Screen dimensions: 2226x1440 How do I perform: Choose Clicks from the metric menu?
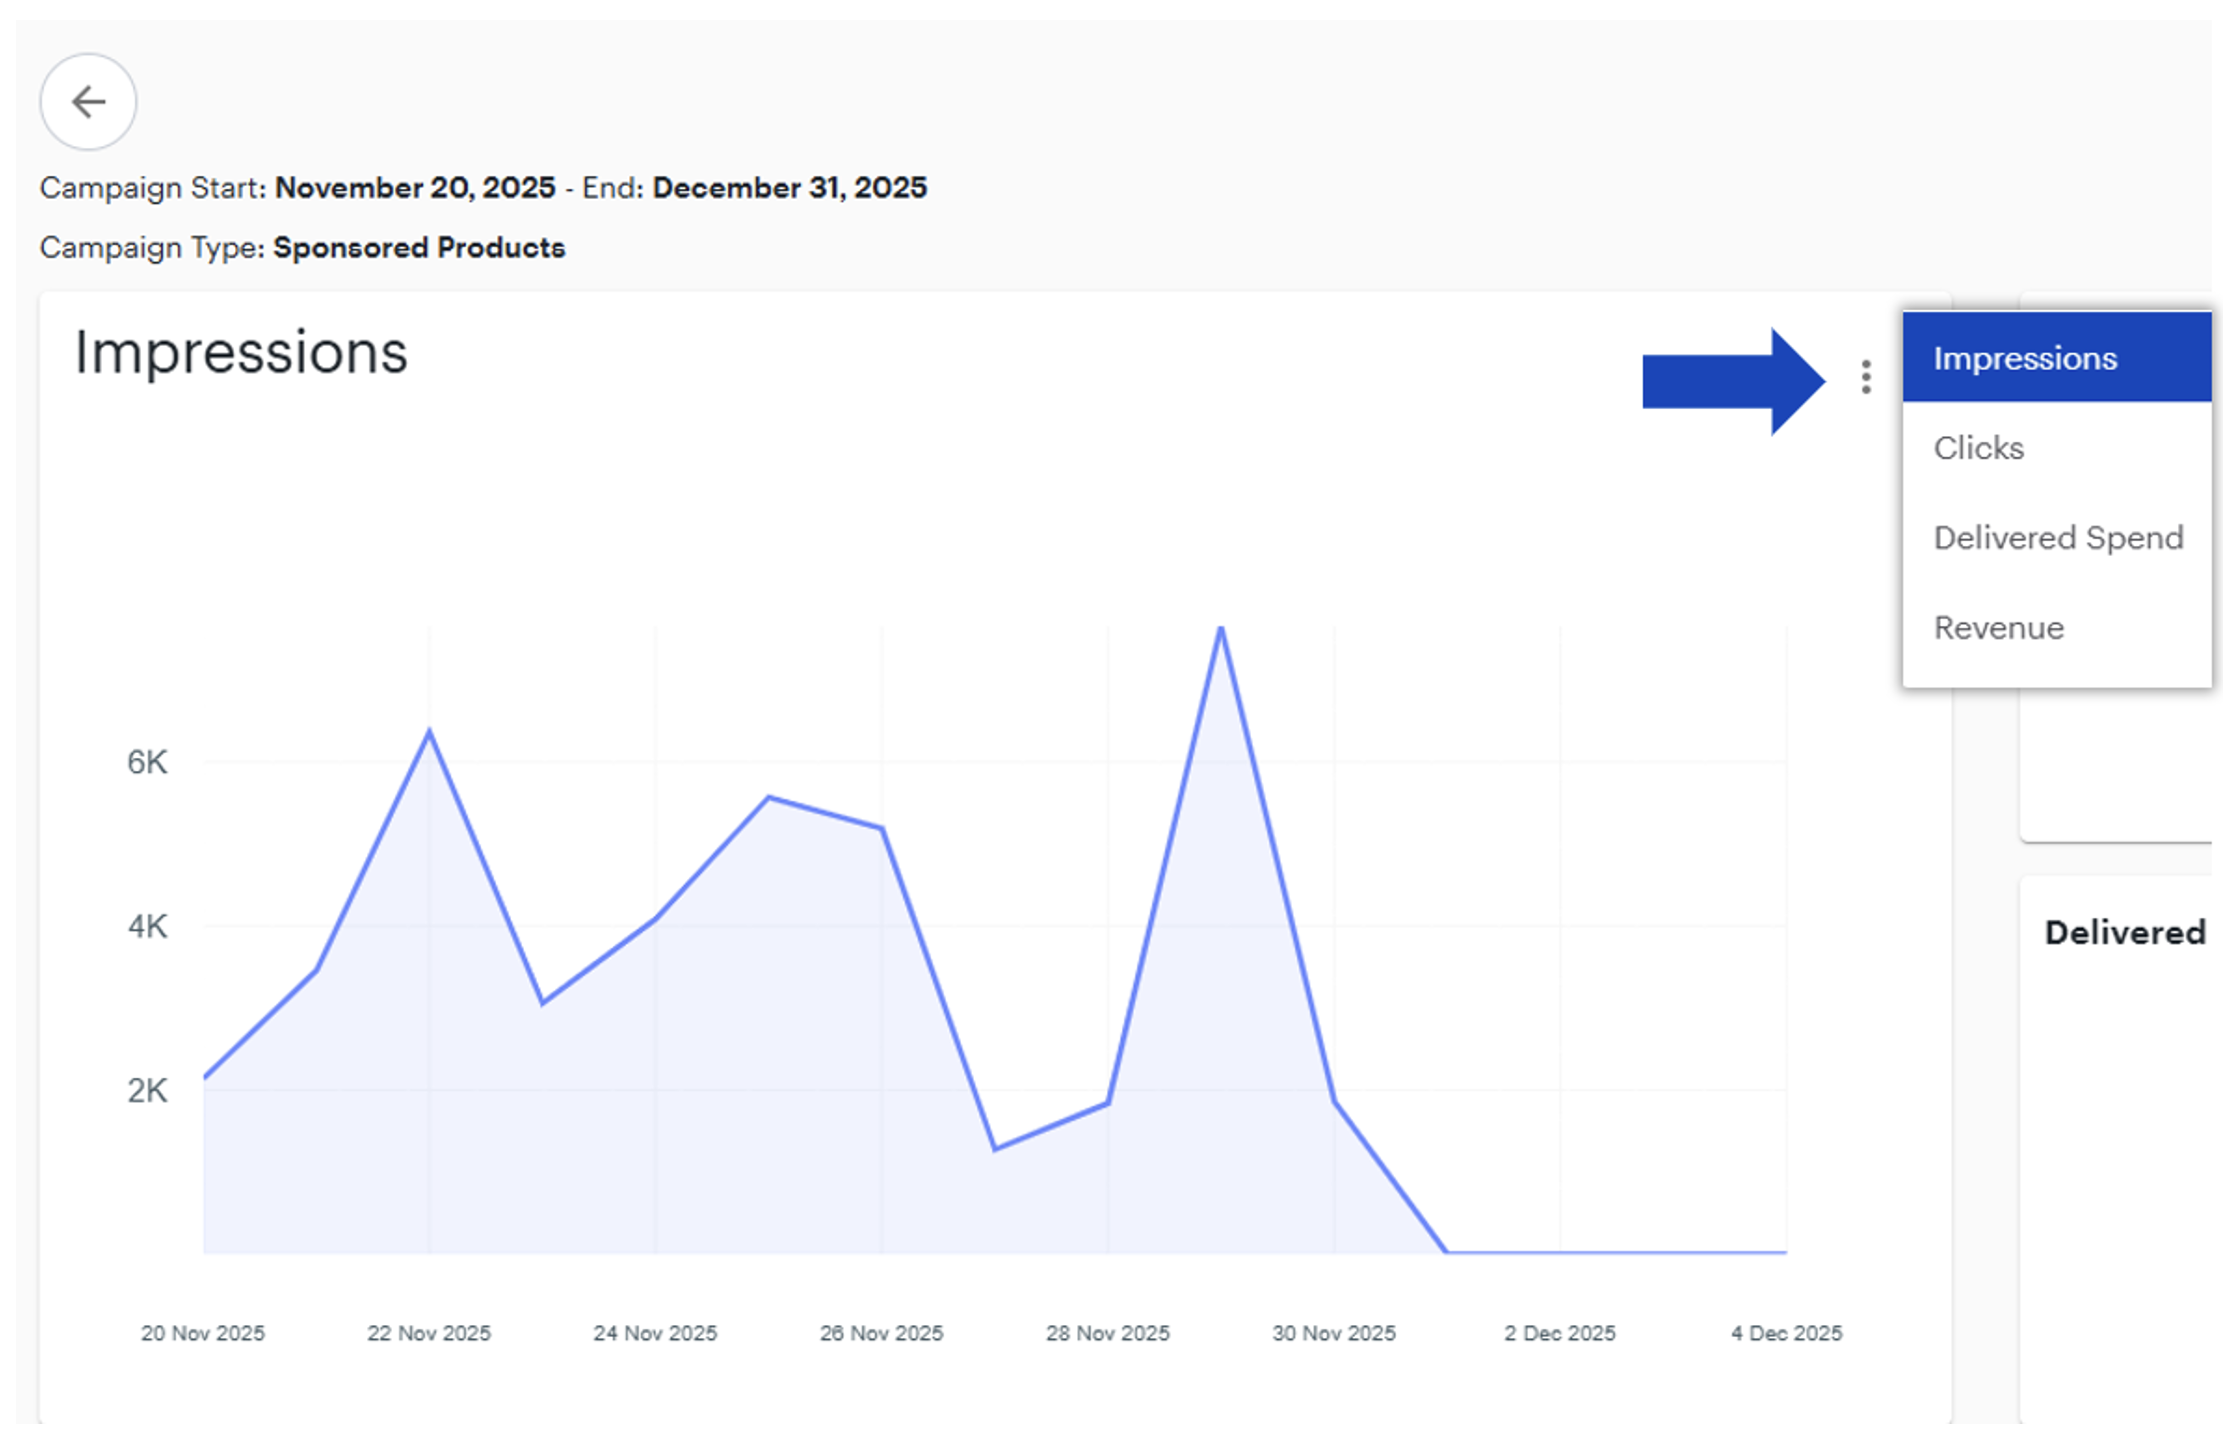[x=1978, y=448]
